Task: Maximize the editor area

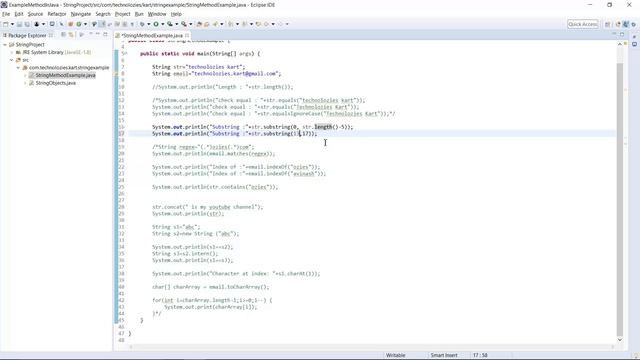Action: pyautogui.click(x=622, y=35)
